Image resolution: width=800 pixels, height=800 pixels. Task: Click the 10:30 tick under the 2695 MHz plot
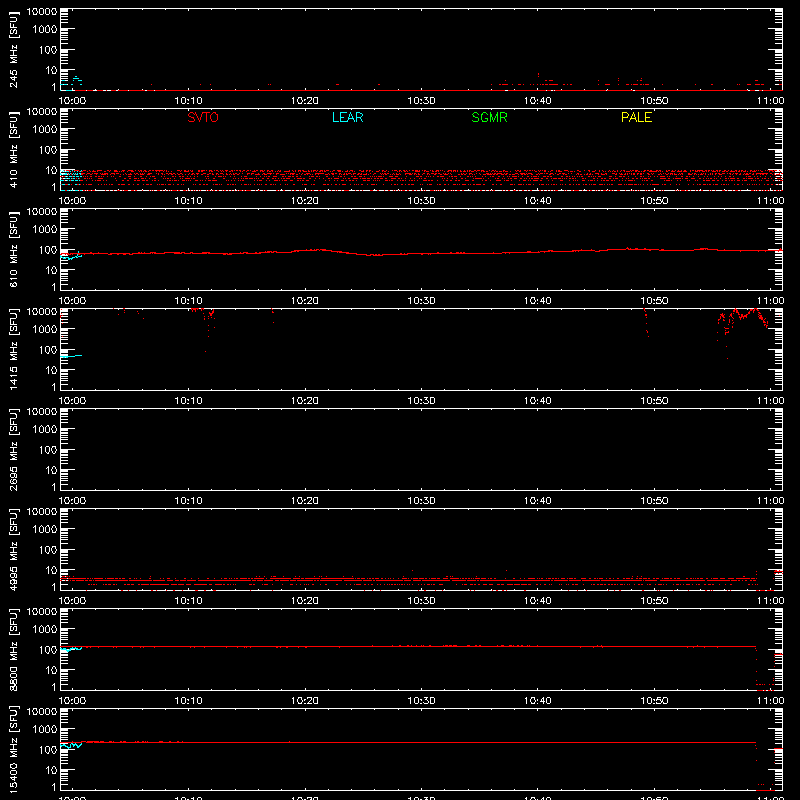tap(421, 501)
